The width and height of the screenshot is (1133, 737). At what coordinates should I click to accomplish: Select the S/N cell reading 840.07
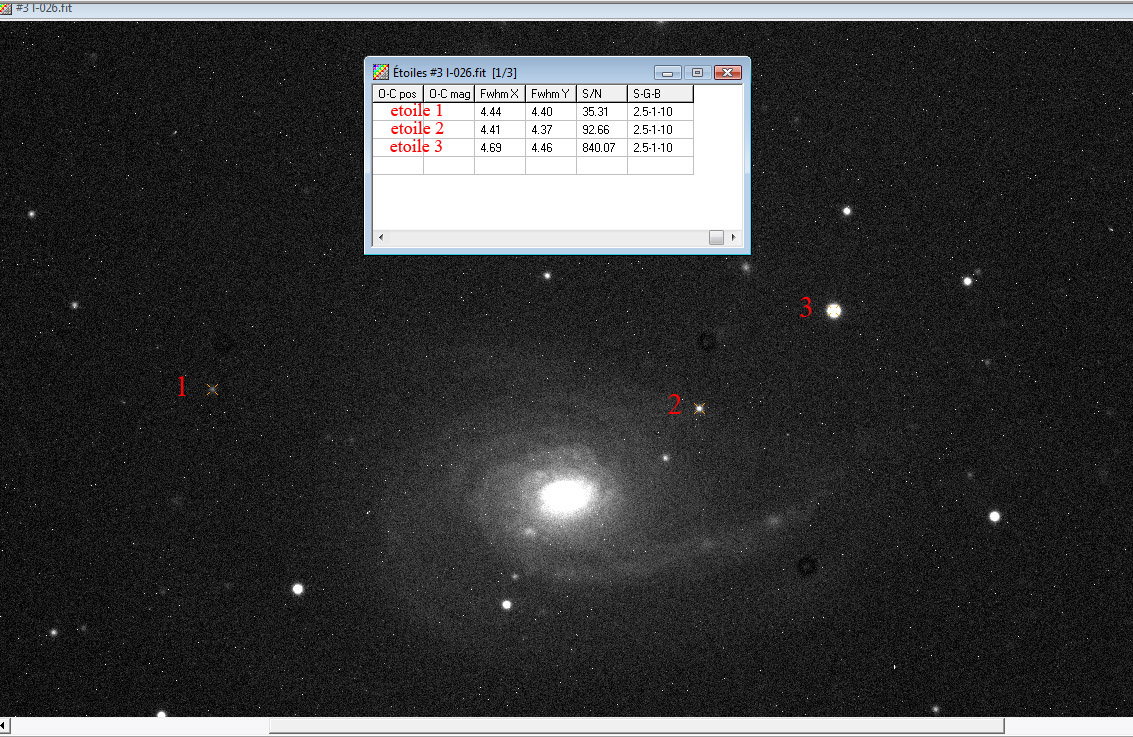click(x=602, y=148)
